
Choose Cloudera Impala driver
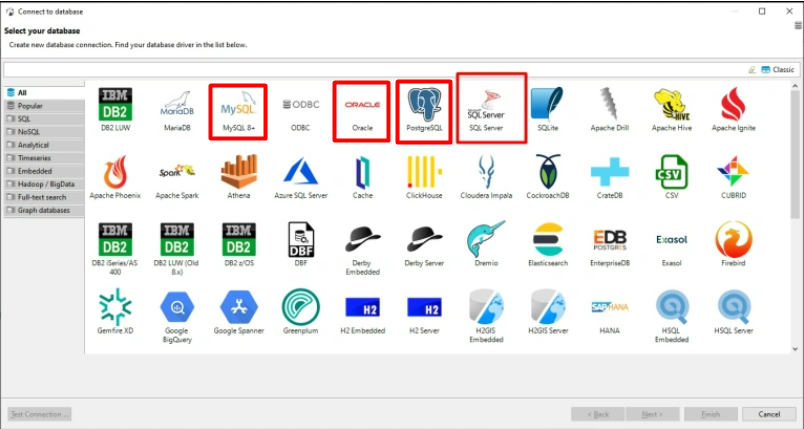[x=486, y=177]
